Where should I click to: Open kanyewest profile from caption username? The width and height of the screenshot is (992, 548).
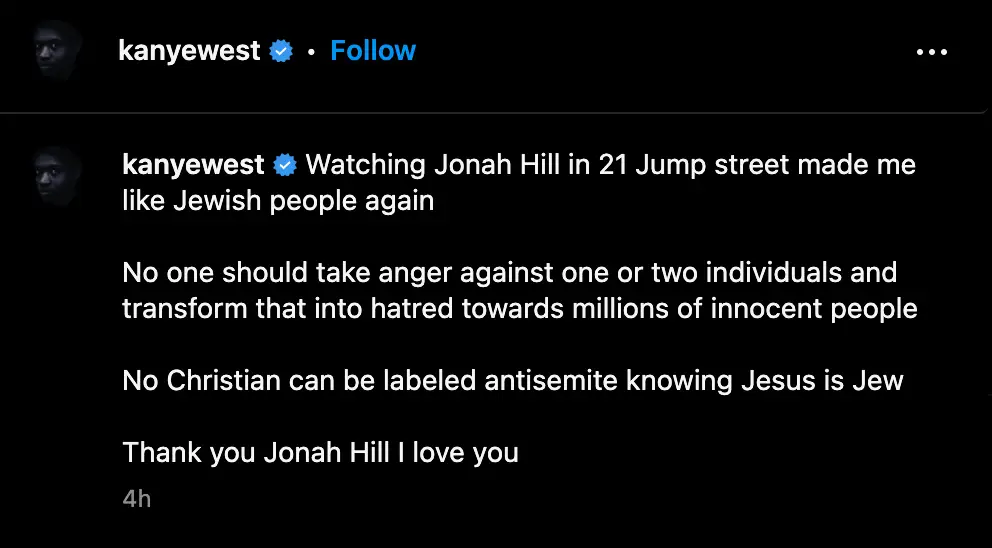tap(193, 164)
